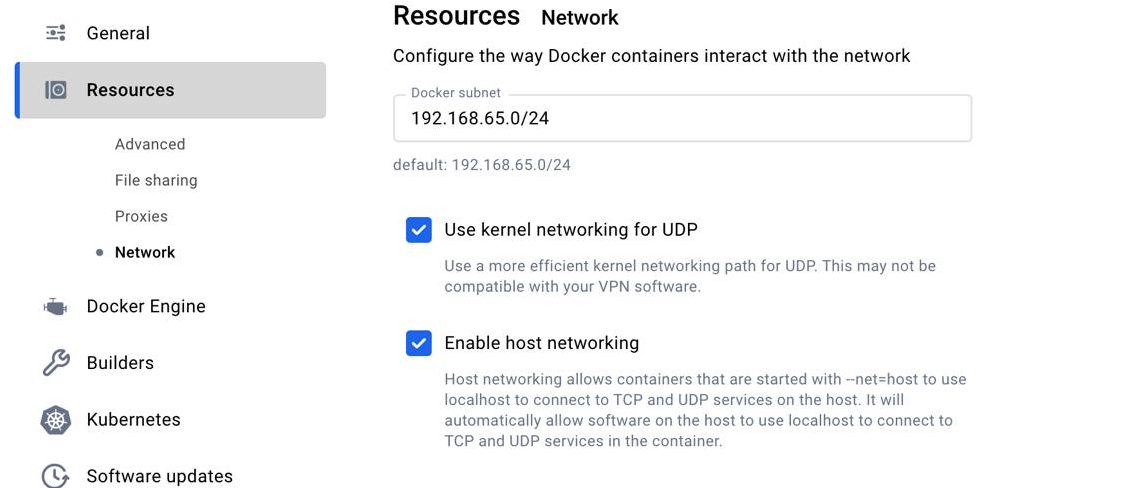Click the Docker Engine whale icon
The height and width of the screenshot is (488, 1124).
[55, 307]
